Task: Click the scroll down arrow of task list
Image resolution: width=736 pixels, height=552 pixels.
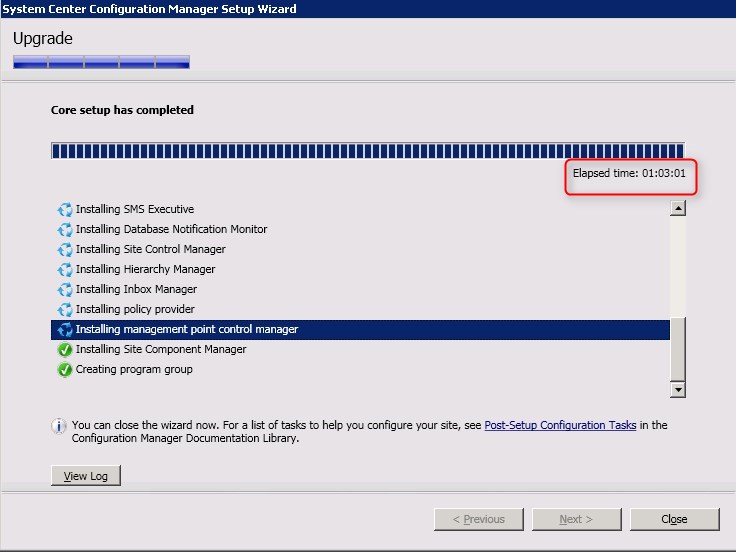Action: click(x=678, y=390)
